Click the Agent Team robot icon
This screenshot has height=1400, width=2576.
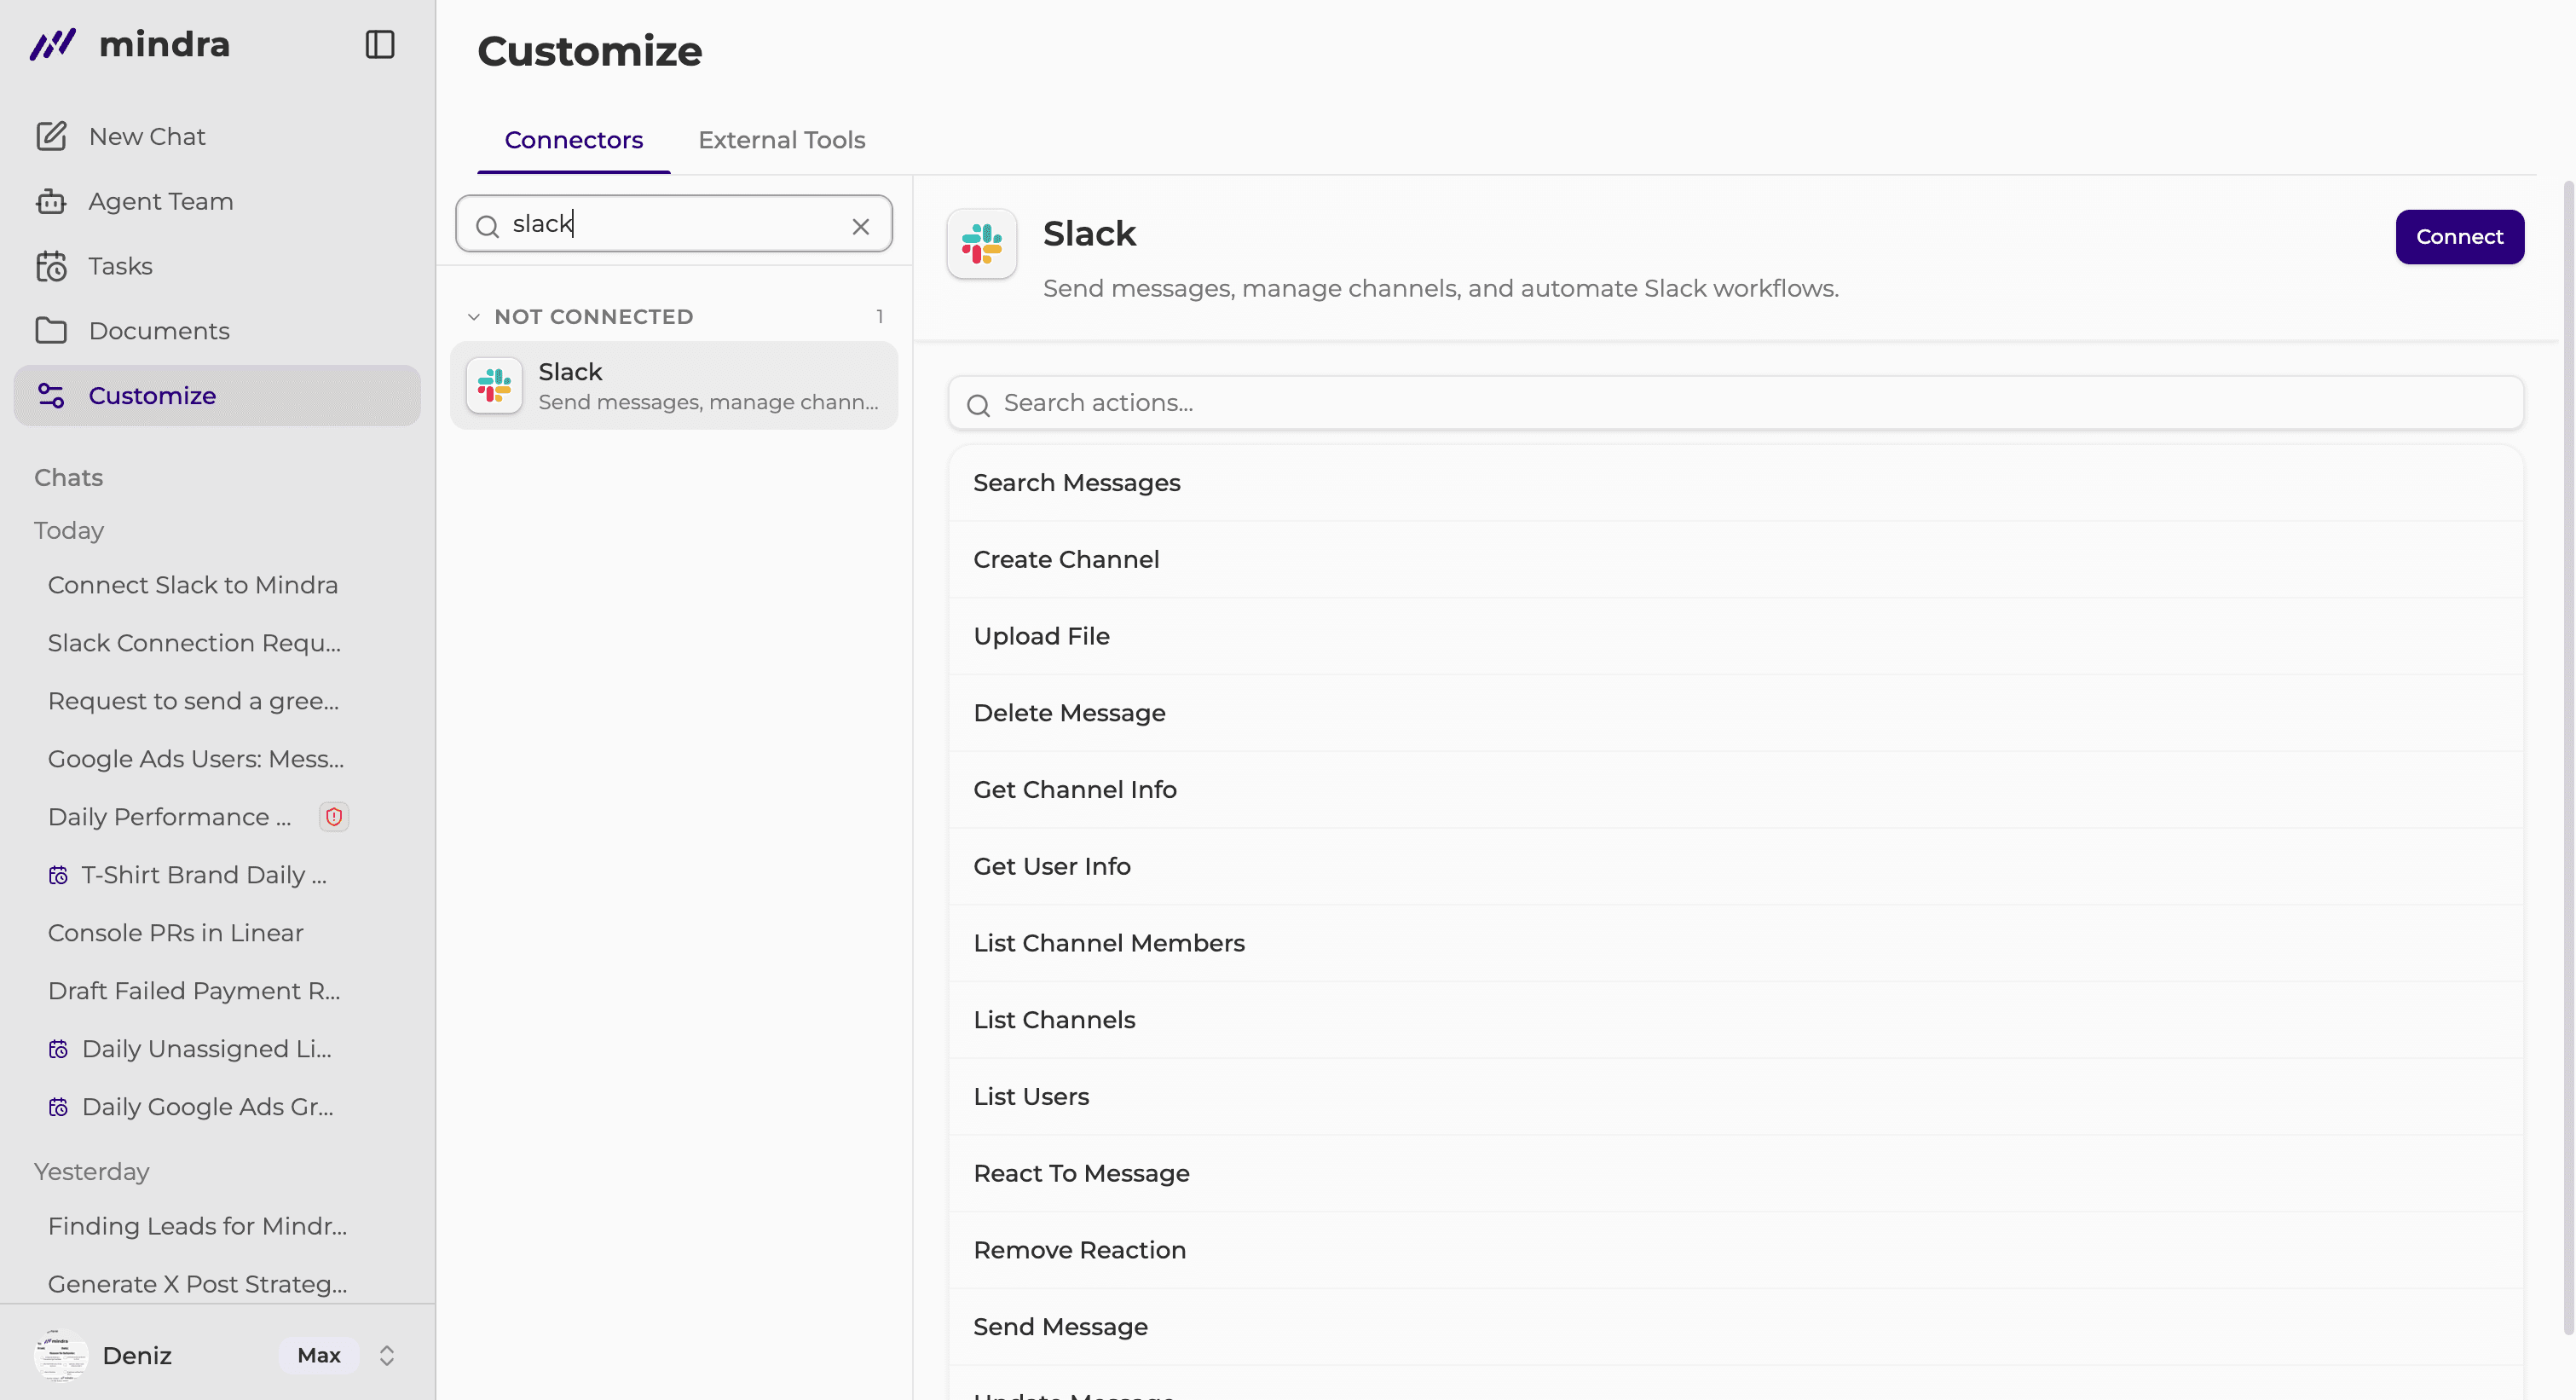[51, 201]
